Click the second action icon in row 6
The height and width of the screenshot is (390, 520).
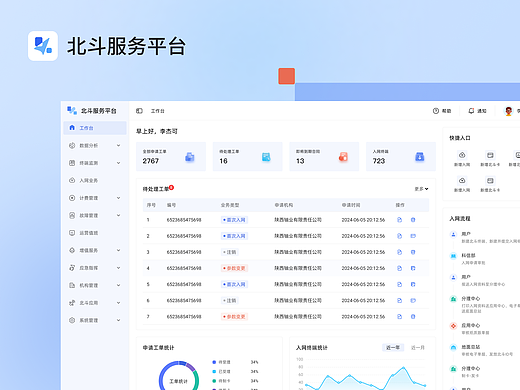click(x=413, y=300)
